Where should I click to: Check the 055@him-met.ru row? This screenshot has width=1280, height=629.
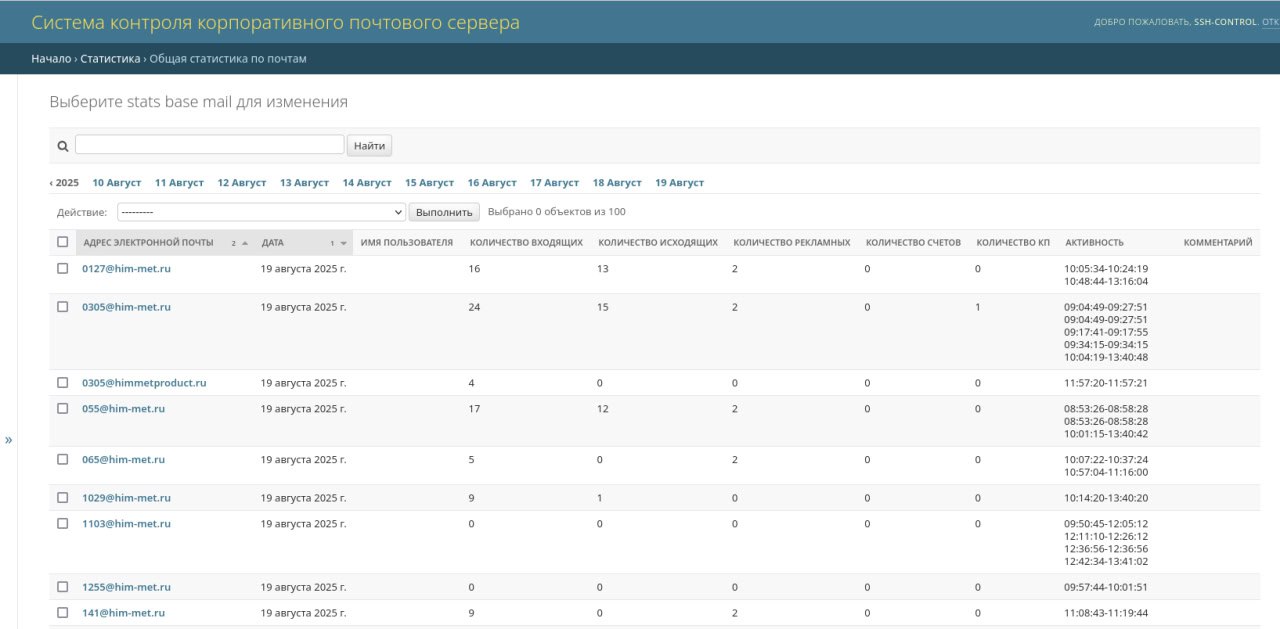pos(63,409)
